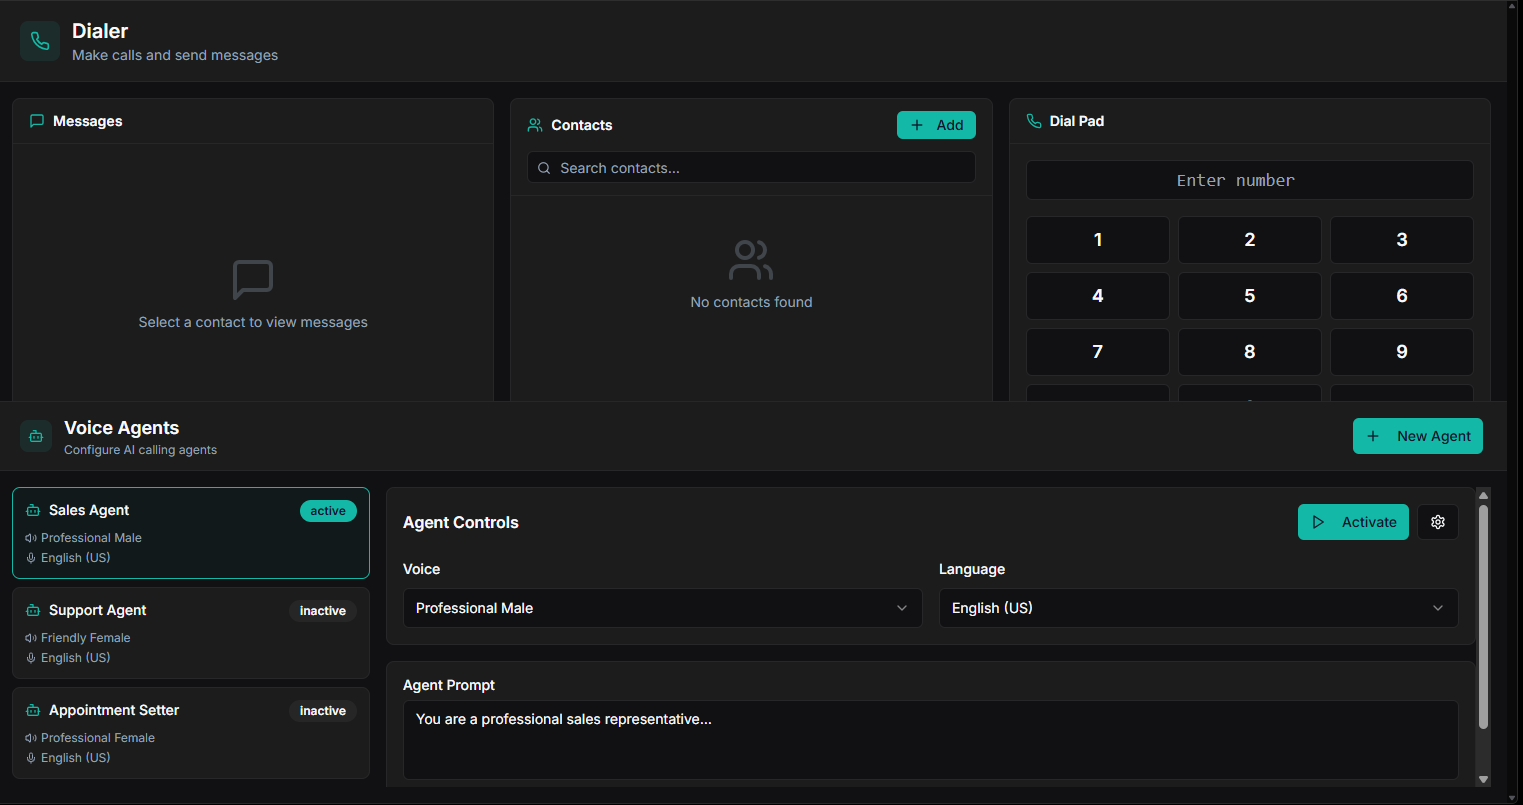This screenshot has width=1523, height=805.
Task: Click the Contacts people icon in panel header
Action: pyautogui.click(x=535, y=125)
